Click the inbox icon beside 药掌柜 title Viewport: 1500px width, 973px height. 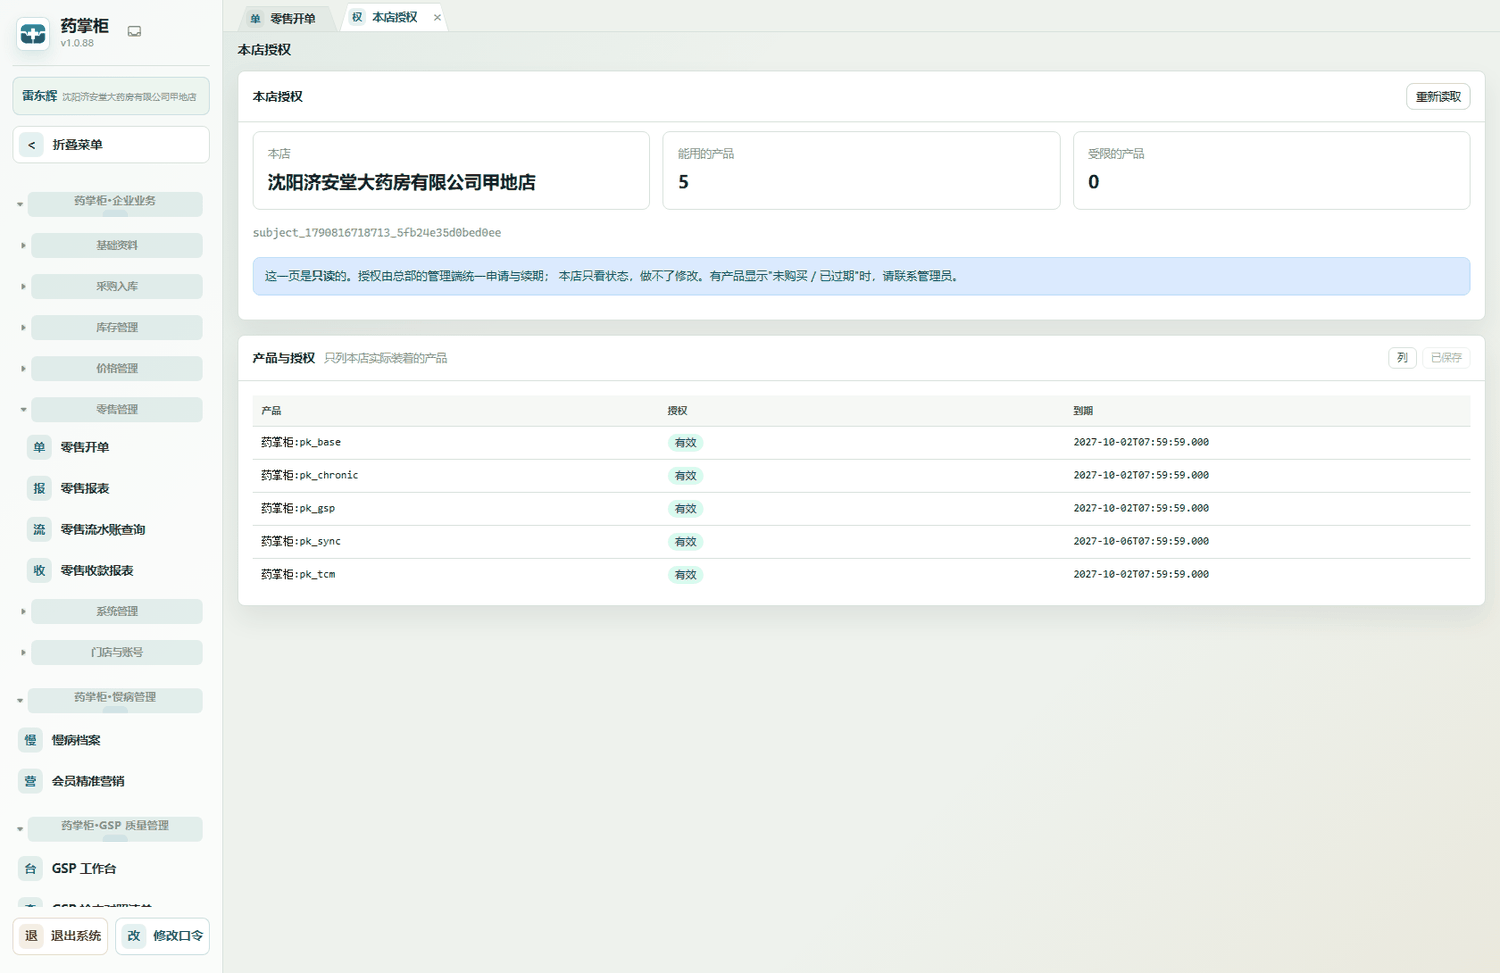[x=134, y=31]
